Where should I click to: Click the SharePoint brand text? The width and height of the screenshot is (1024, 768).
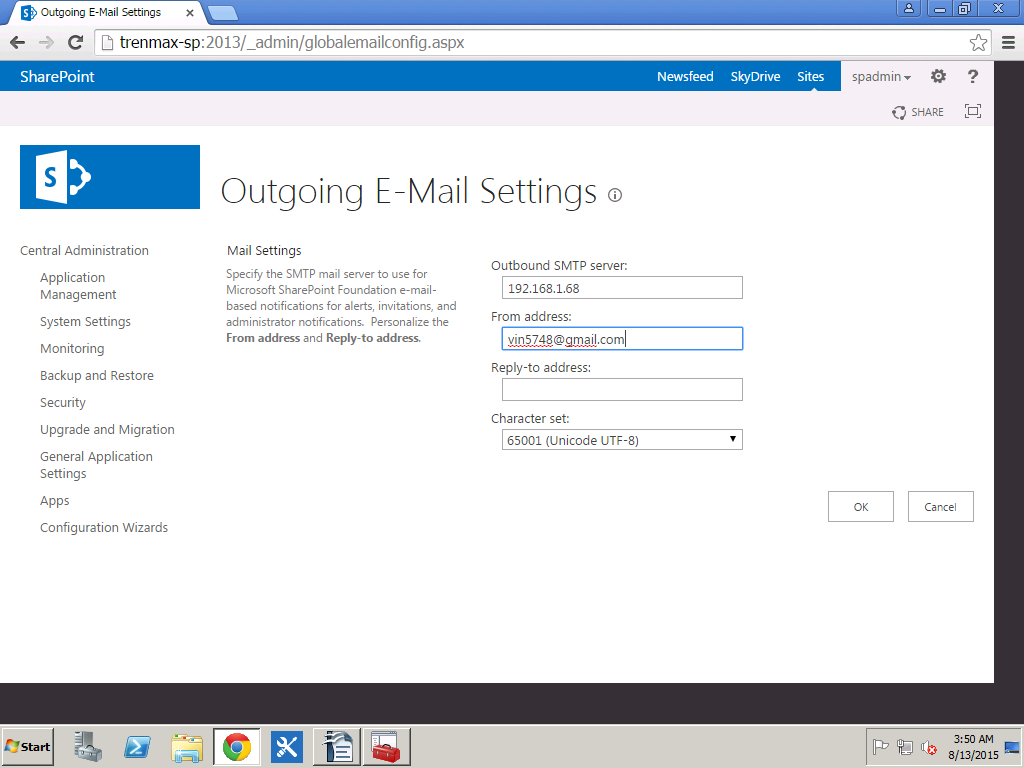[57, 76]
